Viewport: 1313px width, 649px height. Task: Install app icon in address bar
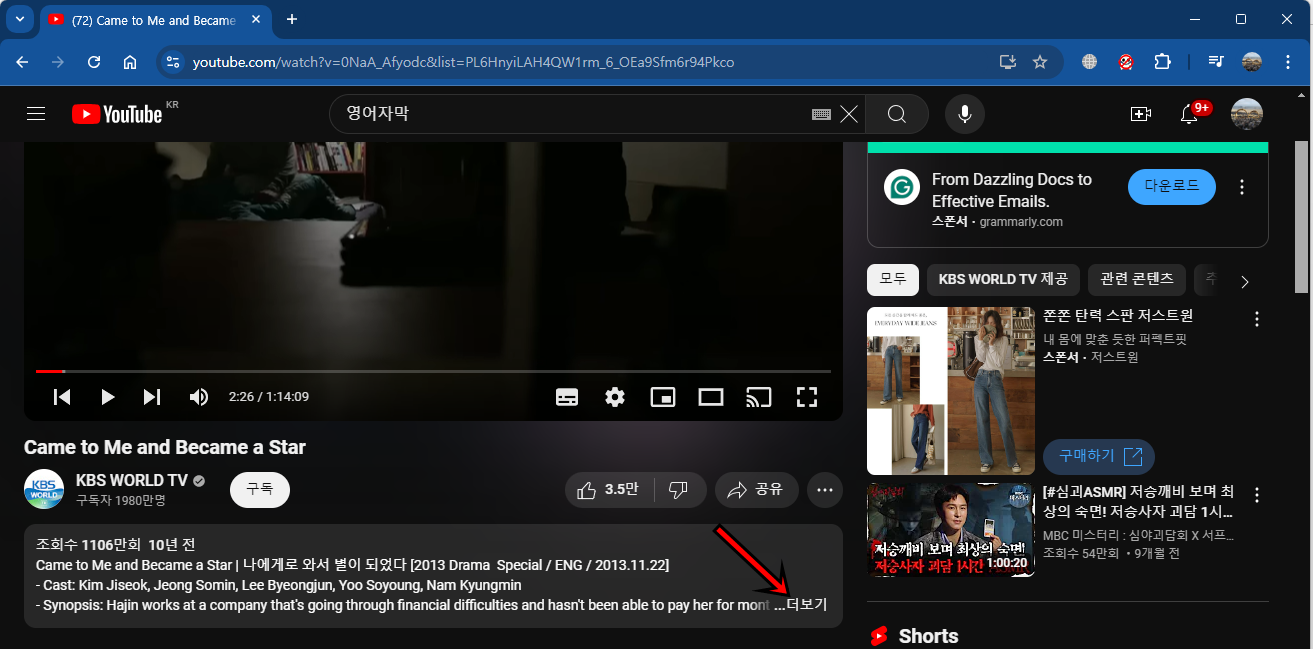click(1008, 62)
